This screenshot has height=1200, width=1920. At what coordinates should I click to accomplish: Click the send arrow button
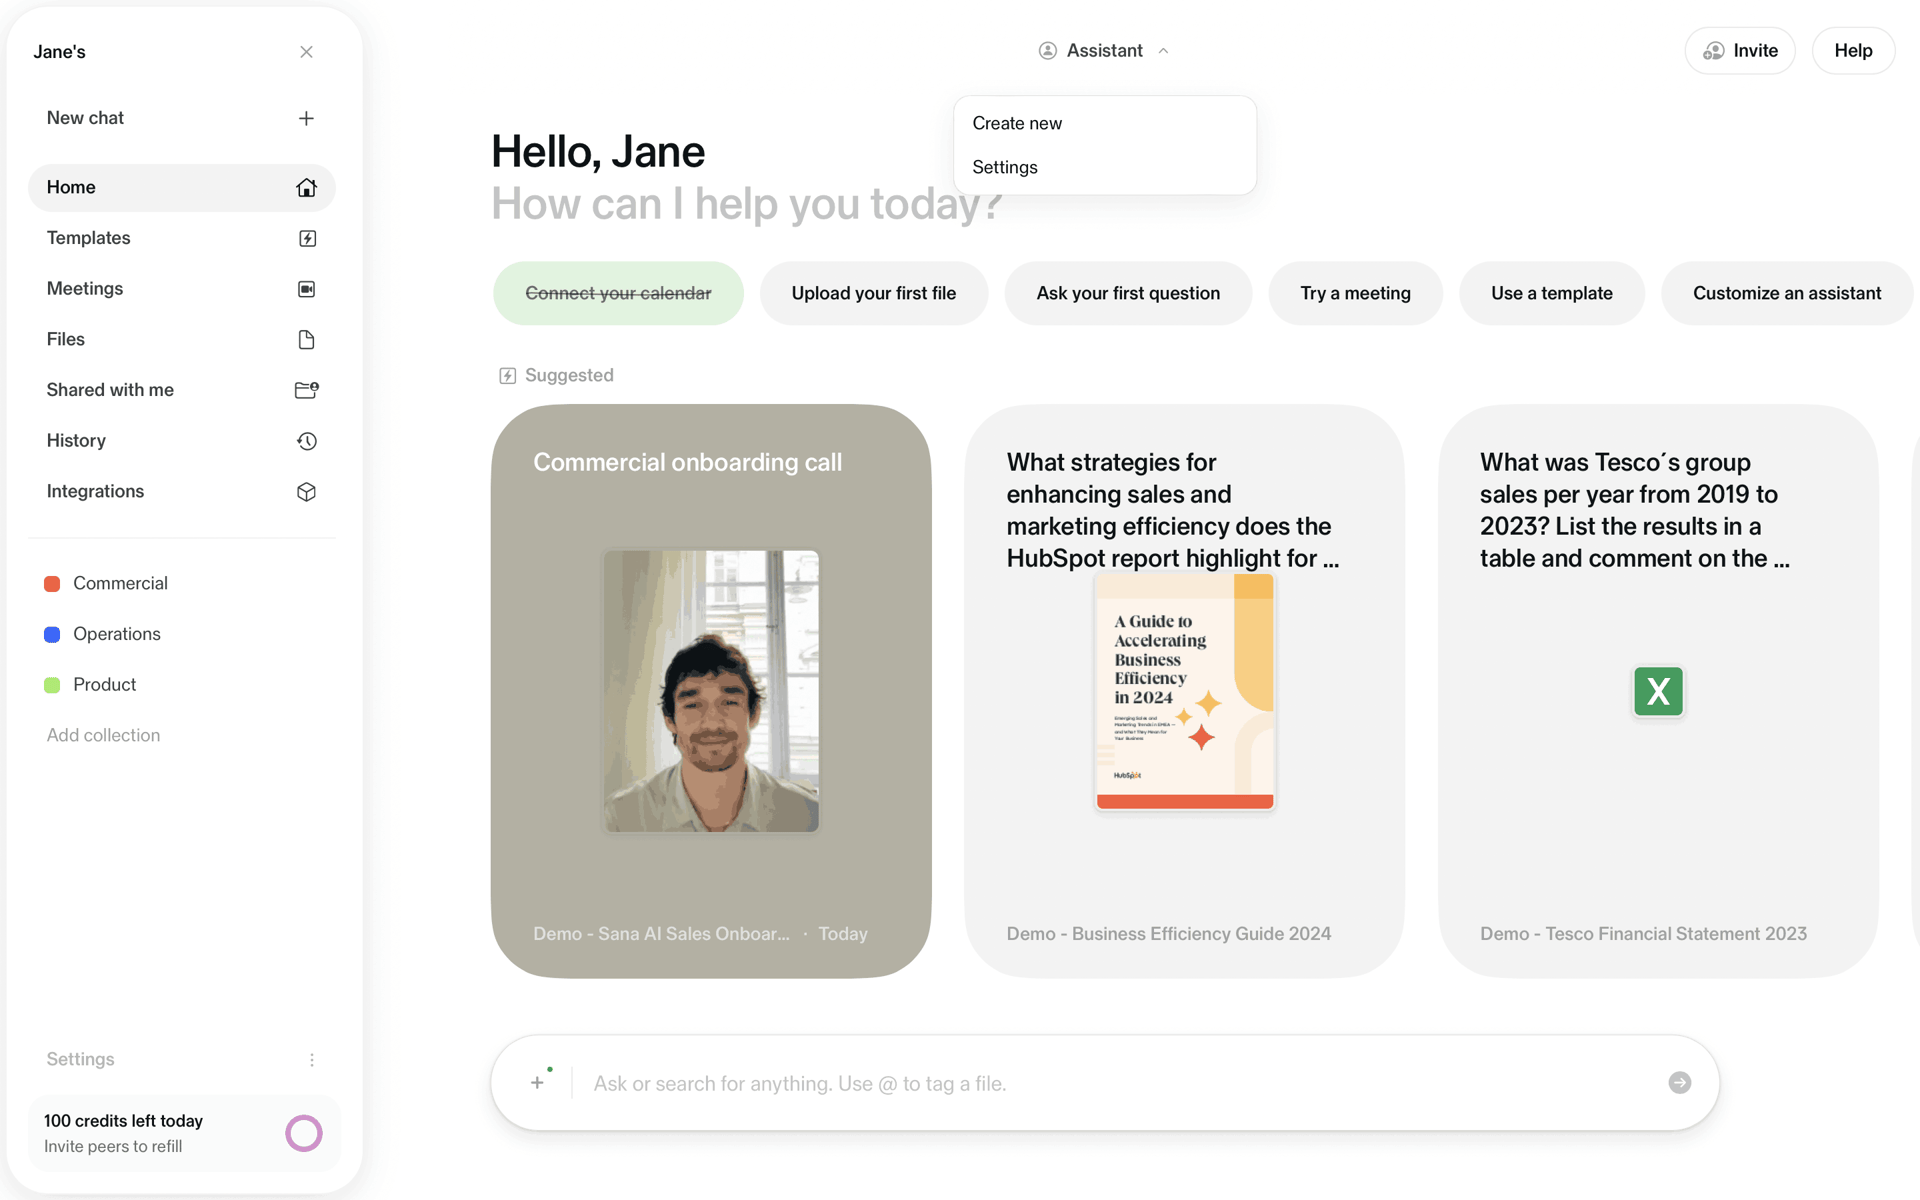(x=1680, y=1083)
